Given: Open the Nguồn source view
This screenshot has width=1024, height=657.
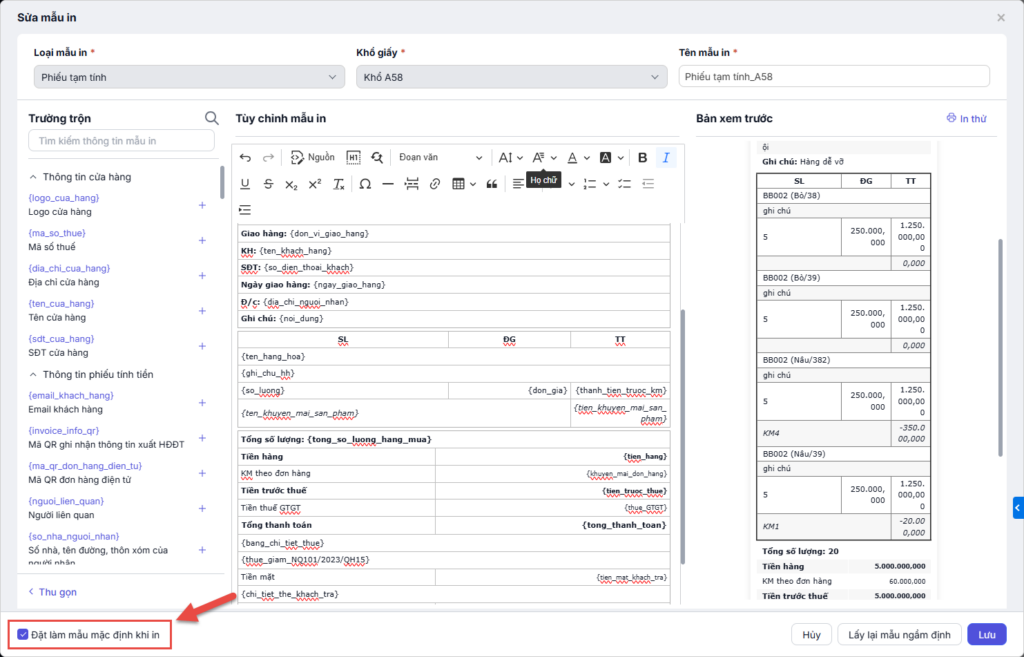Looking at the screenshot, I should (312, 158).
